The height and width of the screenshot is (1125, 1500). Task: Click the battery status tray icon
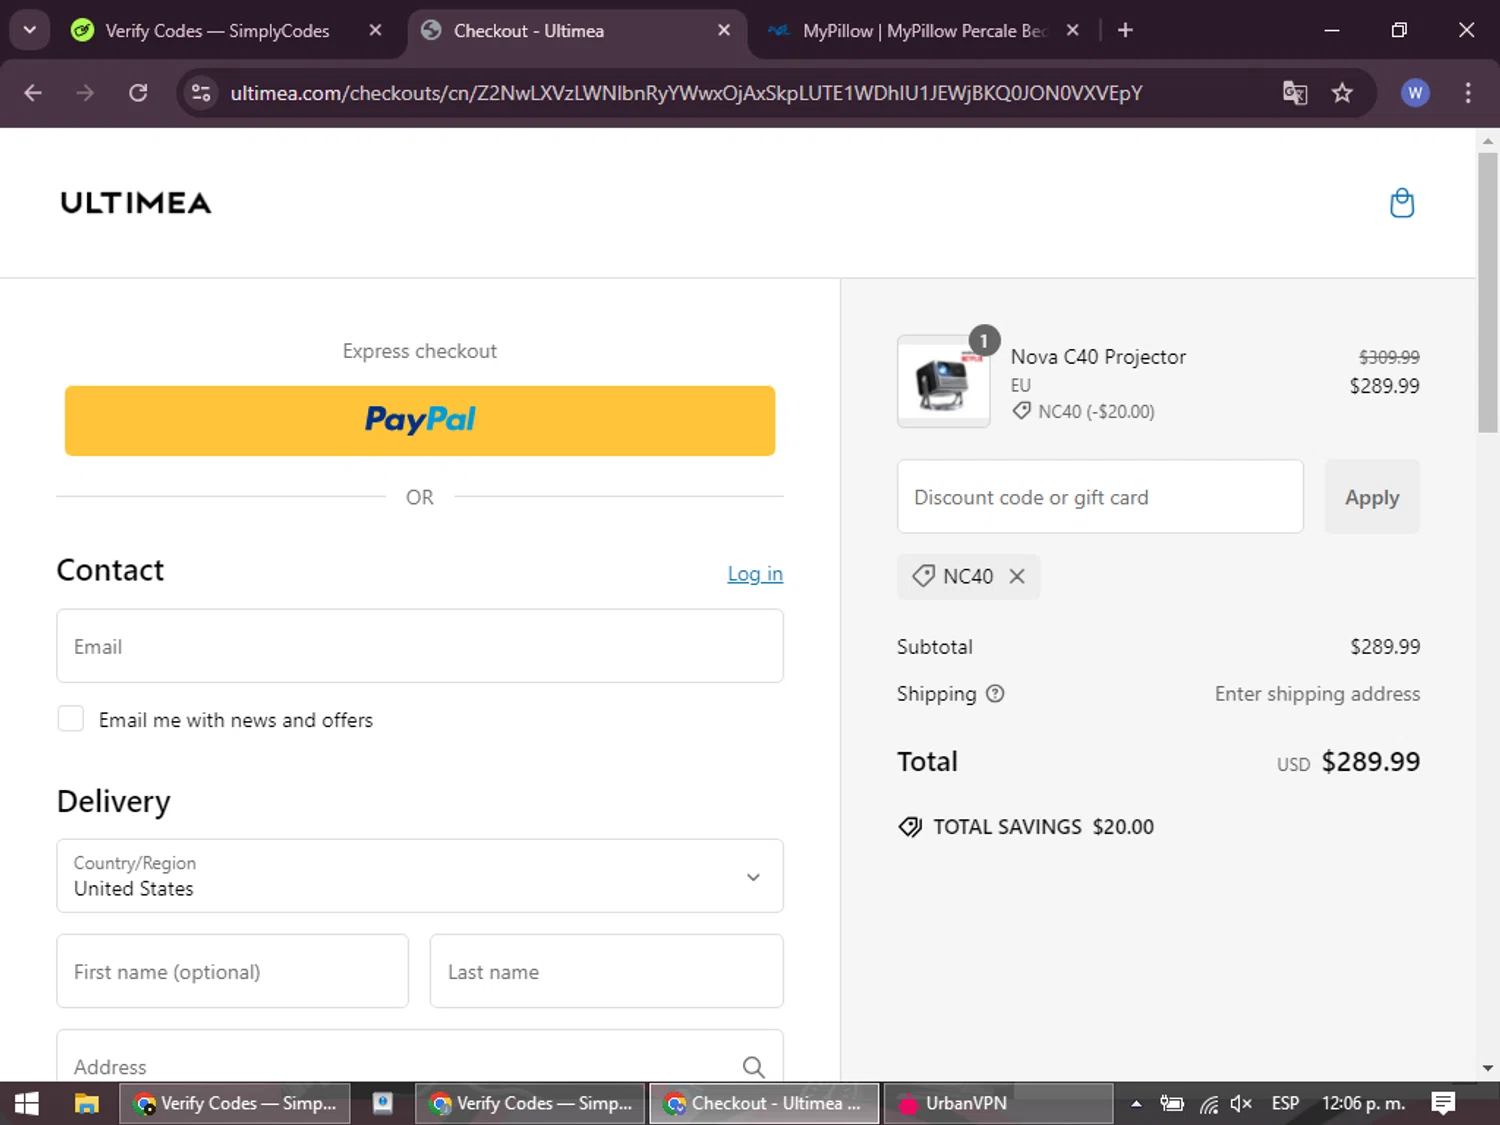tap(1171, 1104)
